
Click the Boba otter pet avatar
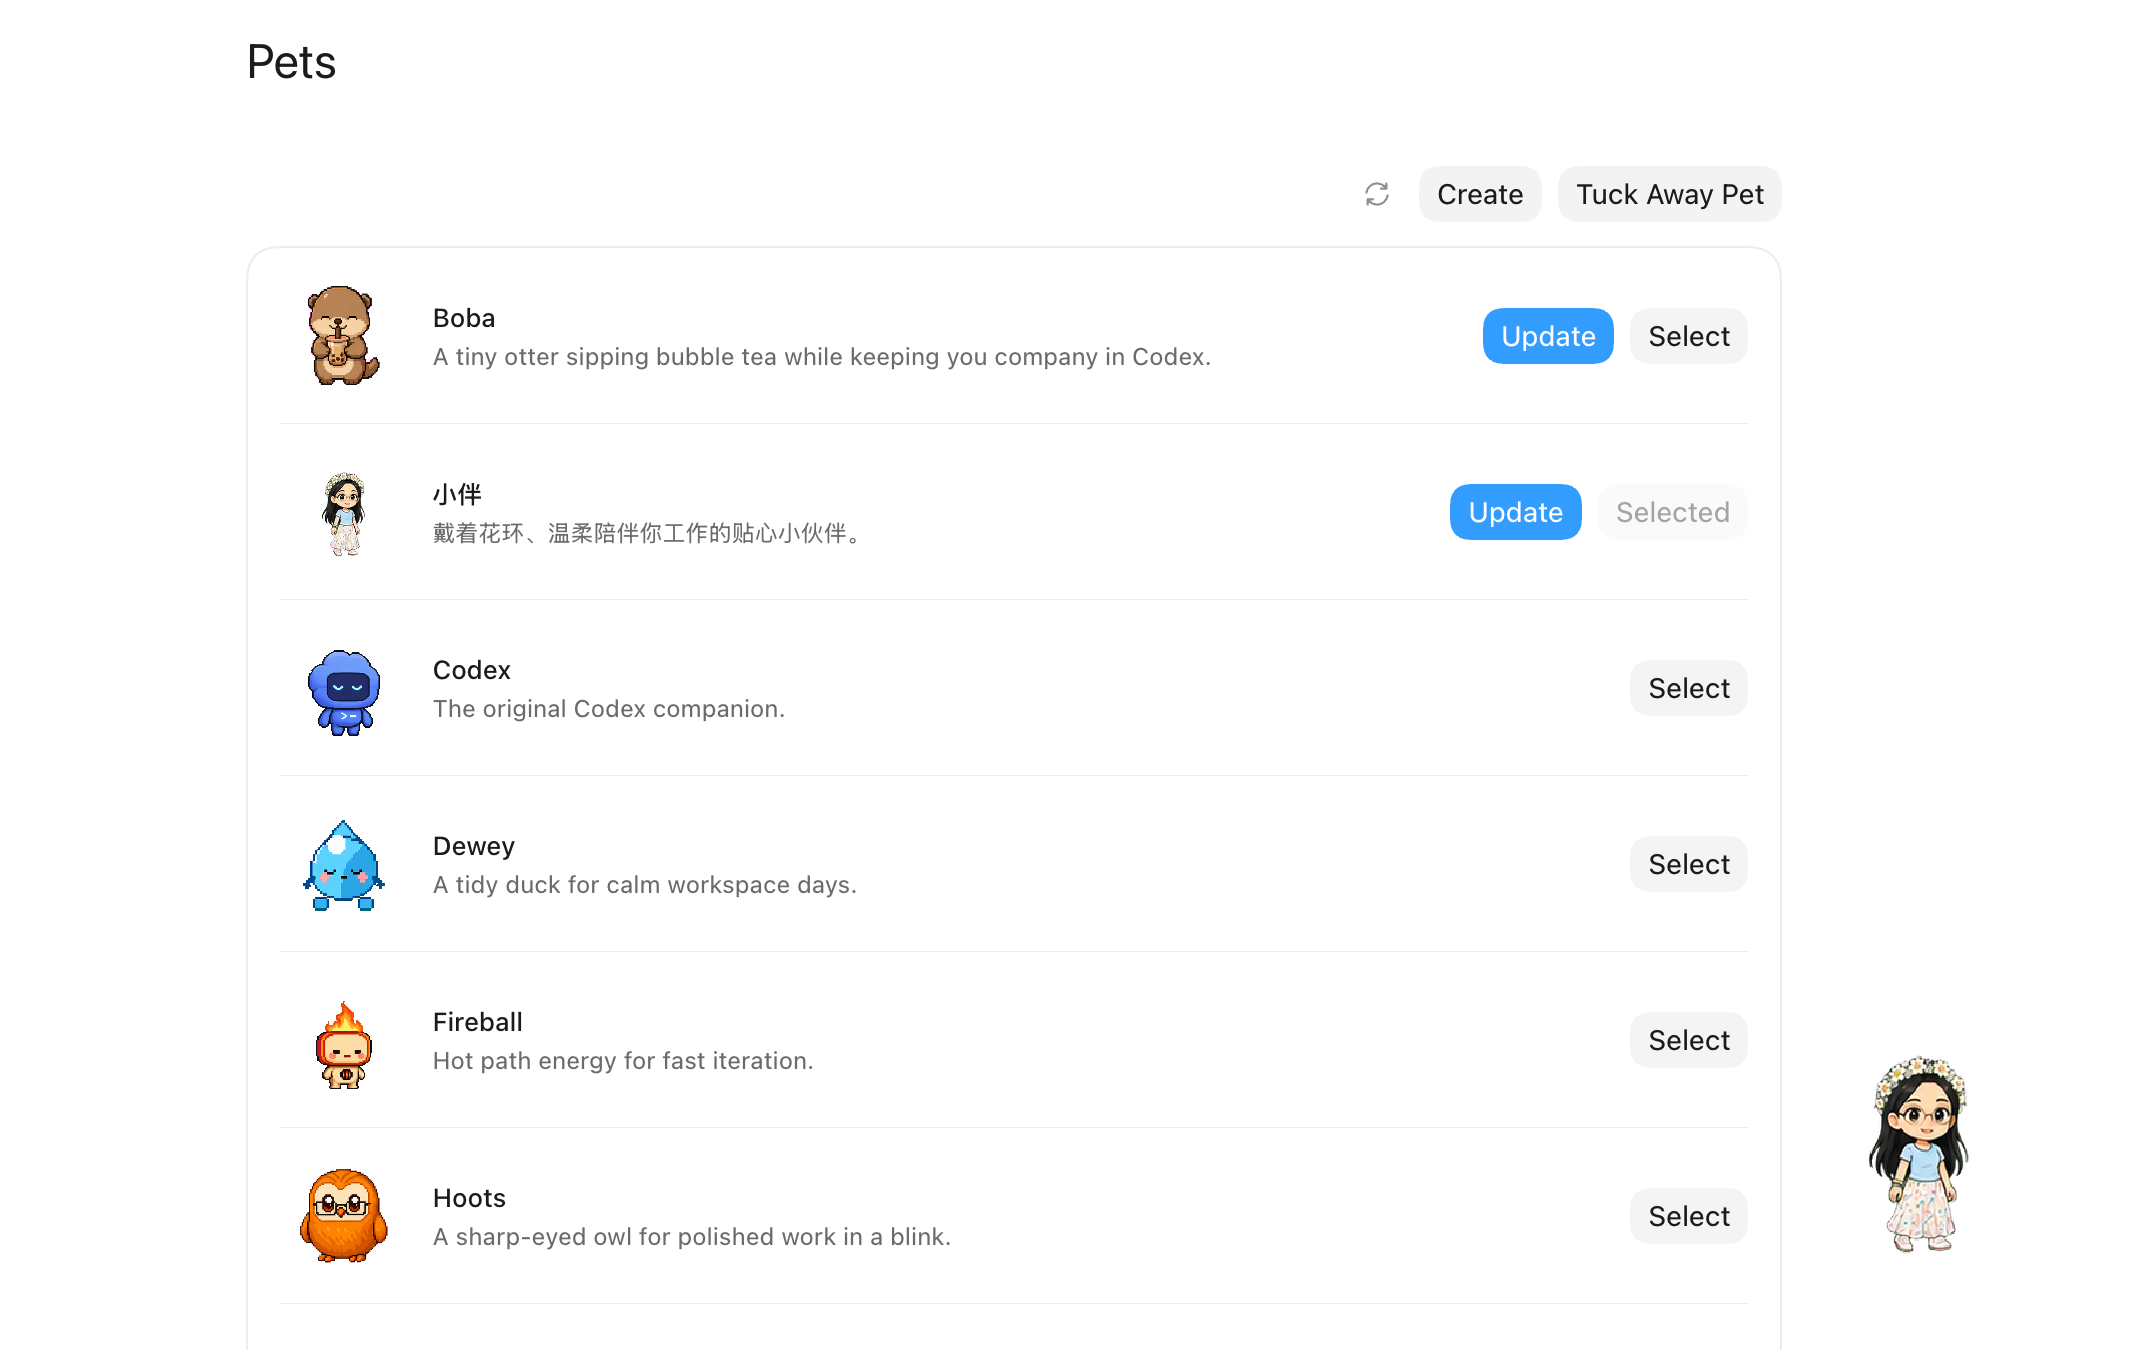coord(343,336)
